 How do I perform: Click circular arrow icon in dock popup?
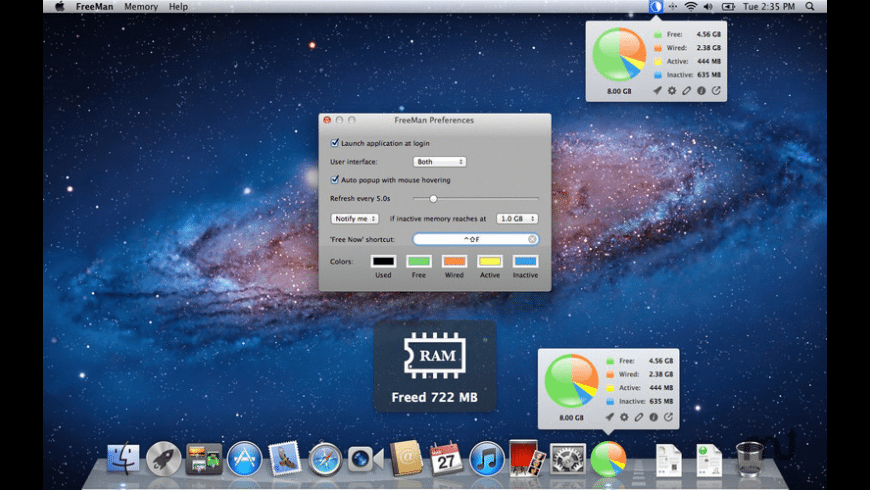click(669, 417)
